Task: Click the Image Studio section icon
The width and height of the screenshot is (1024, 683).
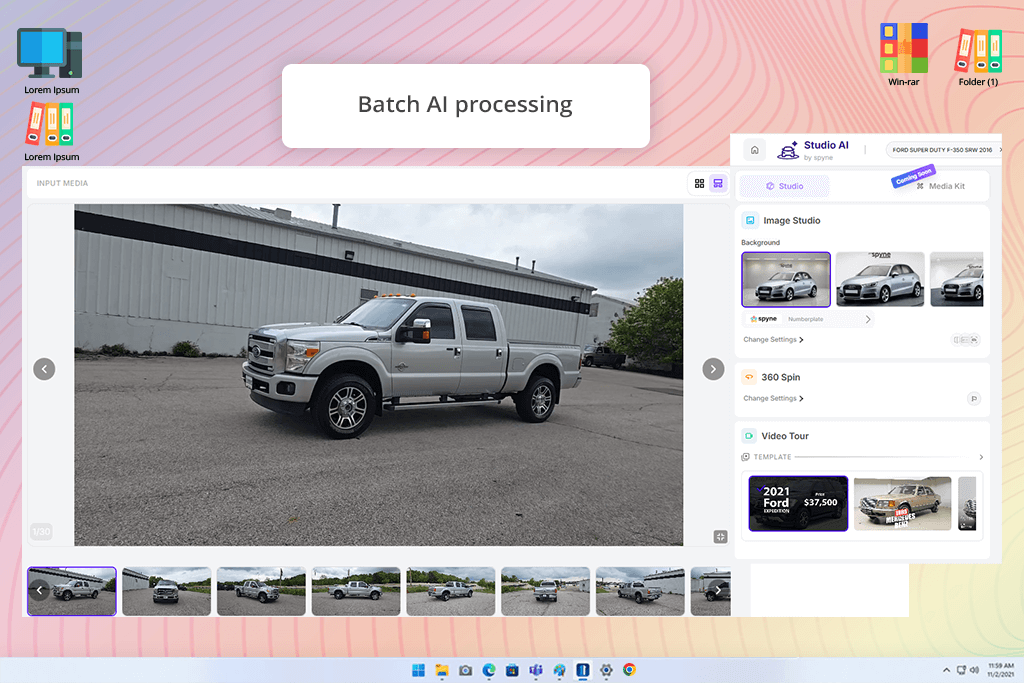Action: tap(750, 221)
